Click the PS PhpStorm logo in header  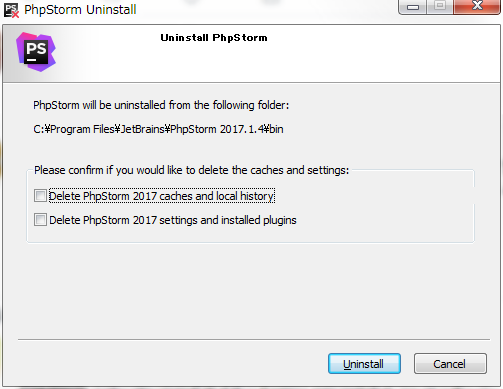tap(36, 52)
